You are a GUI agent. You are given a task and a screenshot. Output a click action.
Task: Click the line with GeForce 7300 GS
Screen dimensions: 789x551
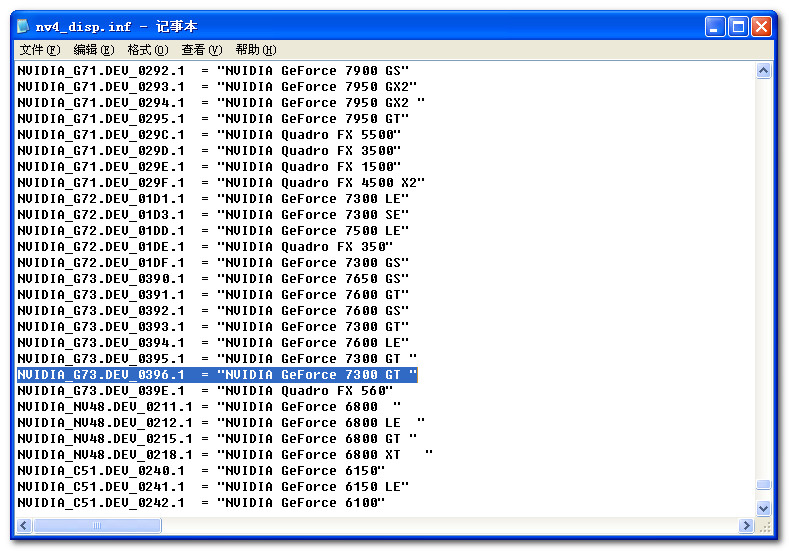(213, 263)
